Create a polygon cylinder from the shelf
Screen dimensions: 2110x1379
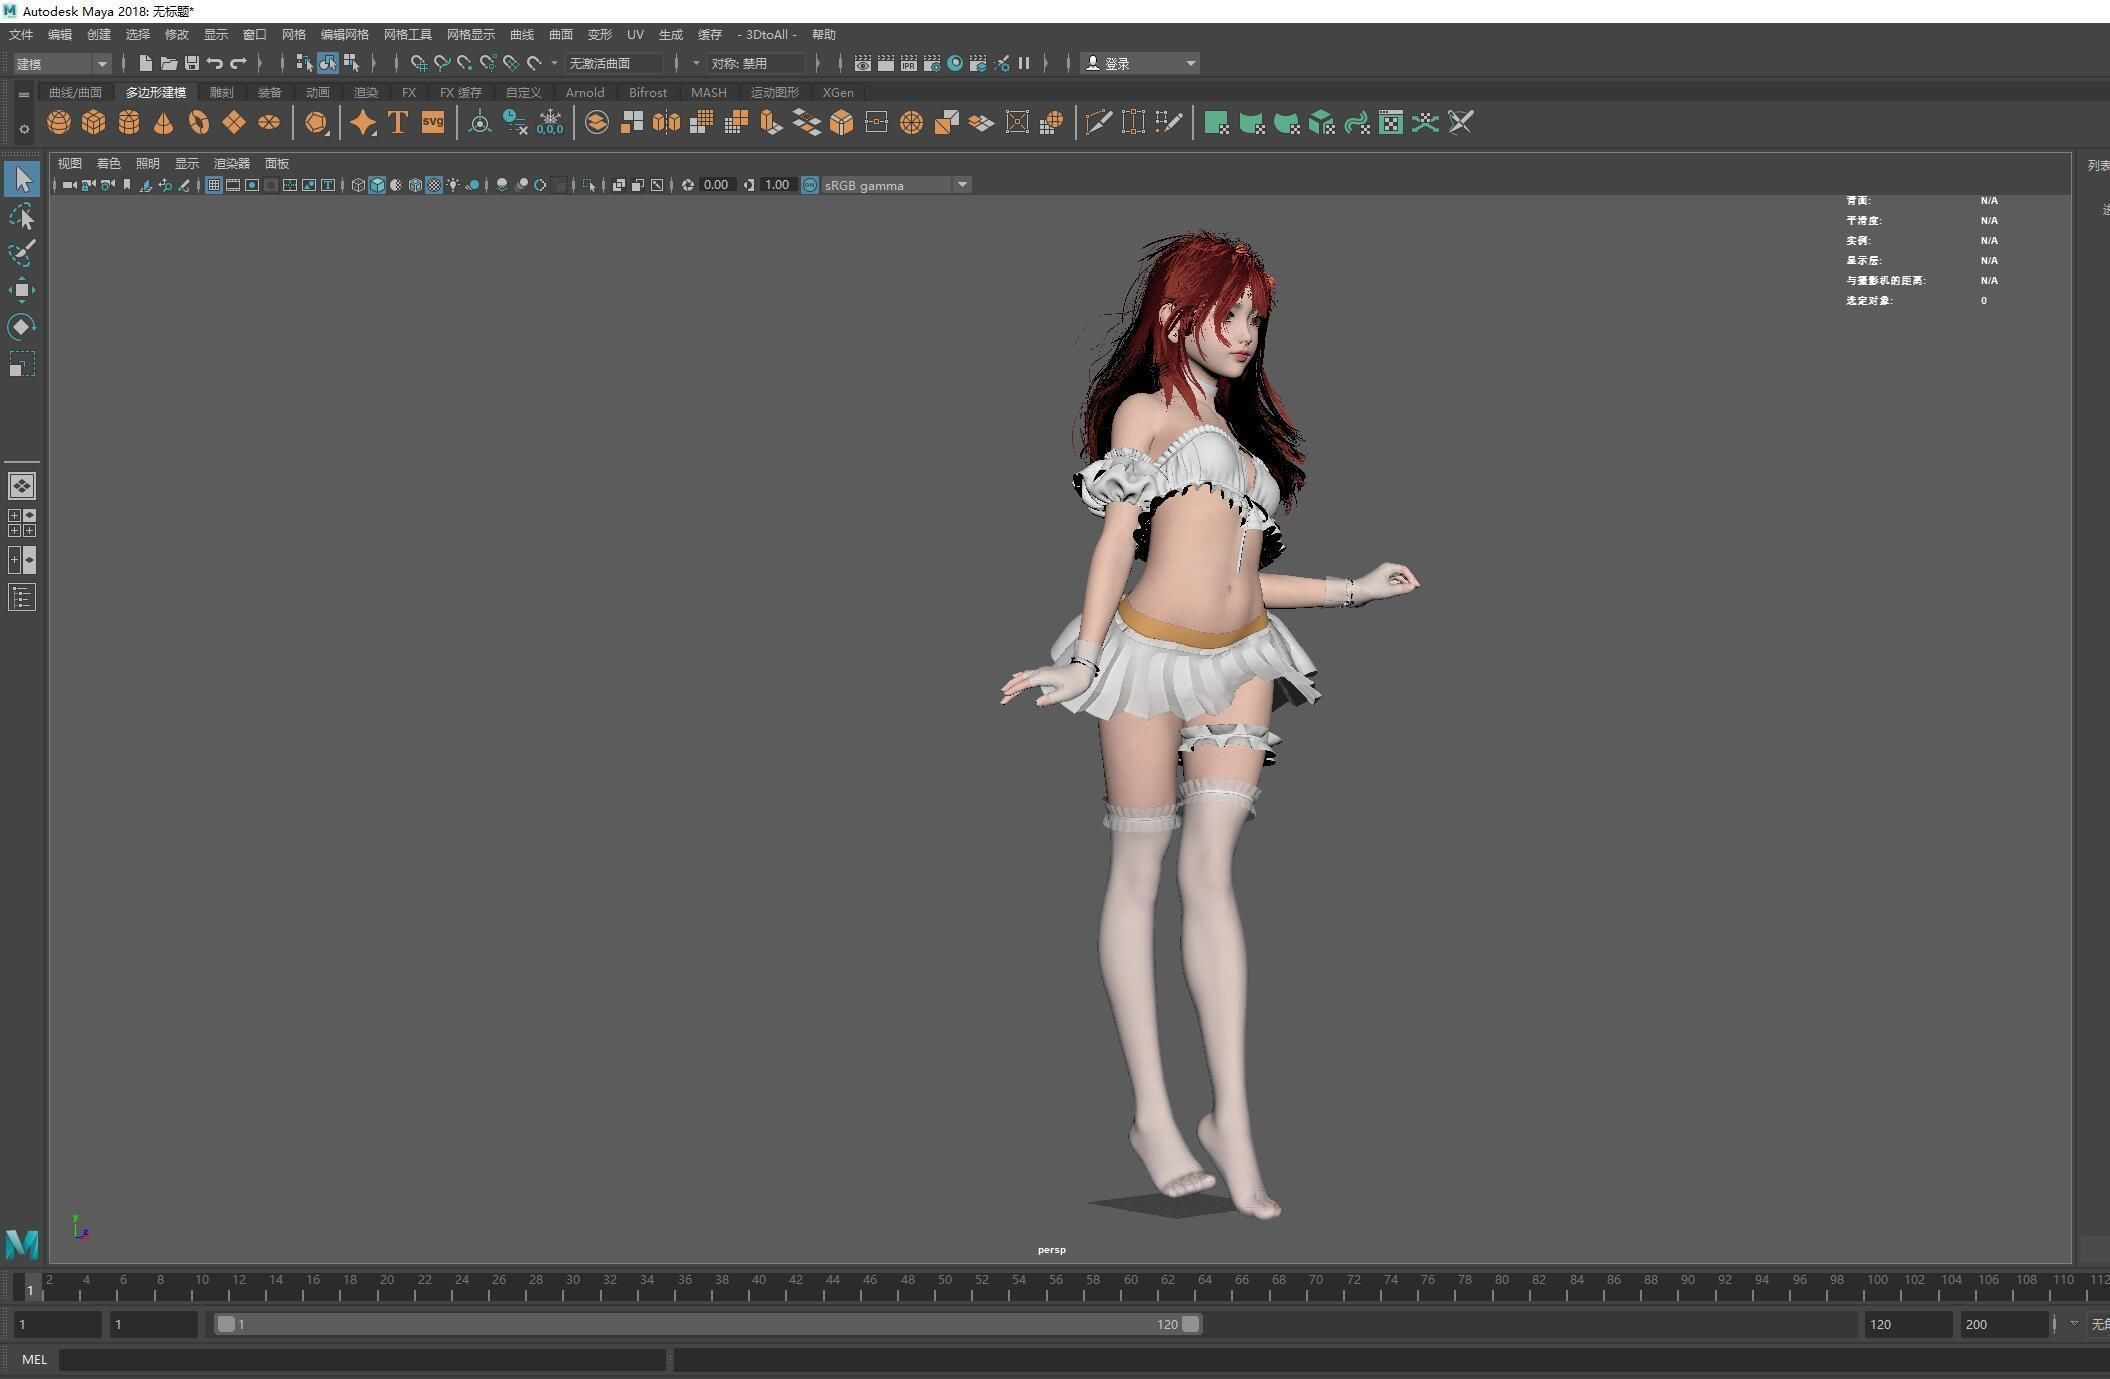129,123
